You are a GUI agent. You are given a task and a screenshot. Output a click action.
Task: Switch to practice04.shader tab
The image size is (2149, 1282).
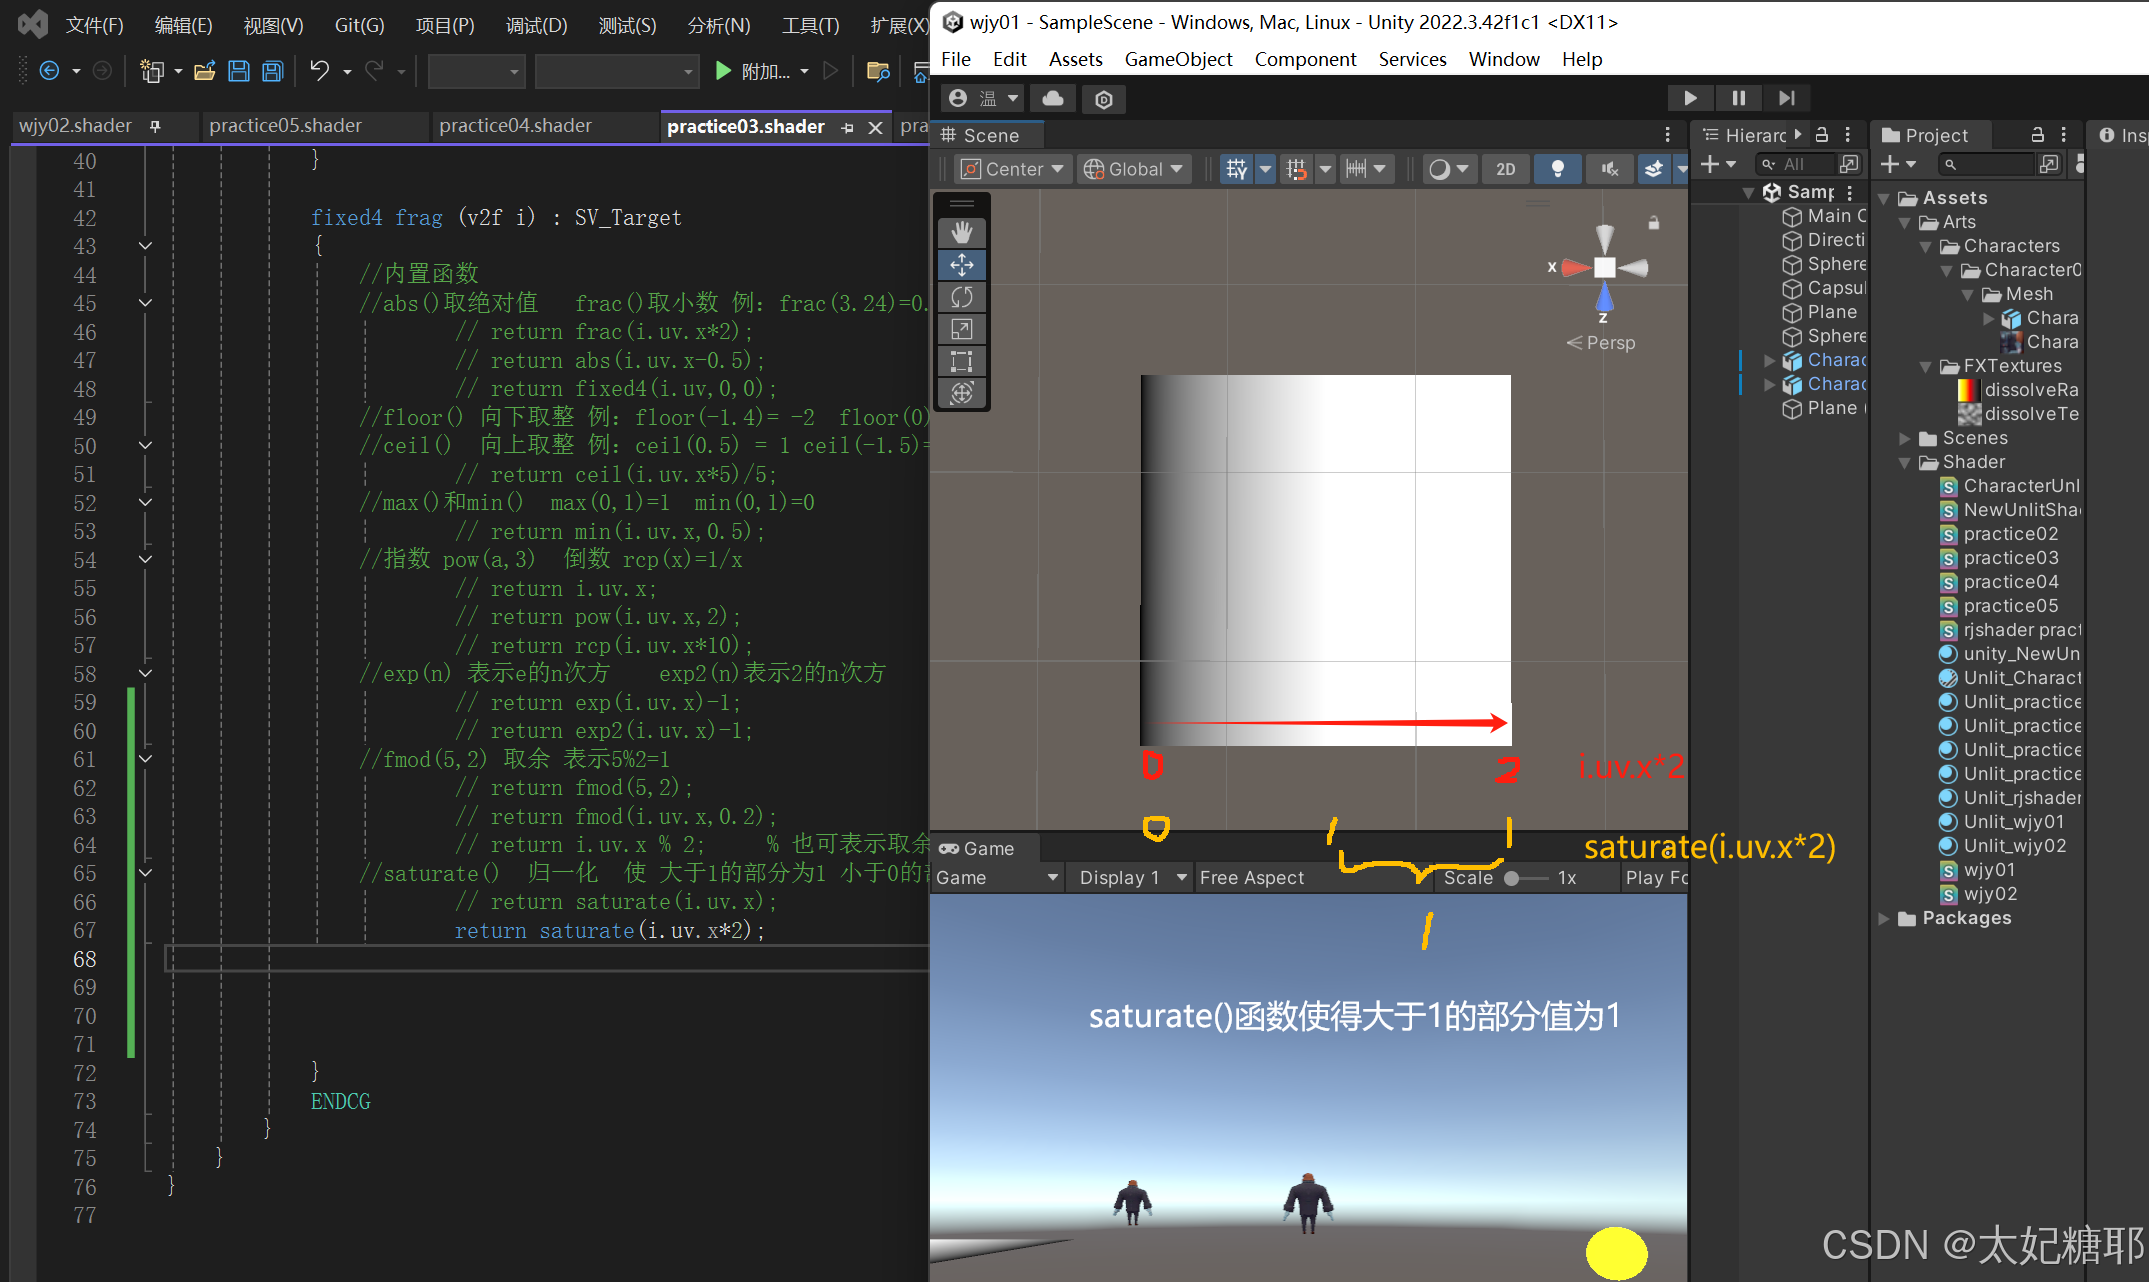[515, 126]
